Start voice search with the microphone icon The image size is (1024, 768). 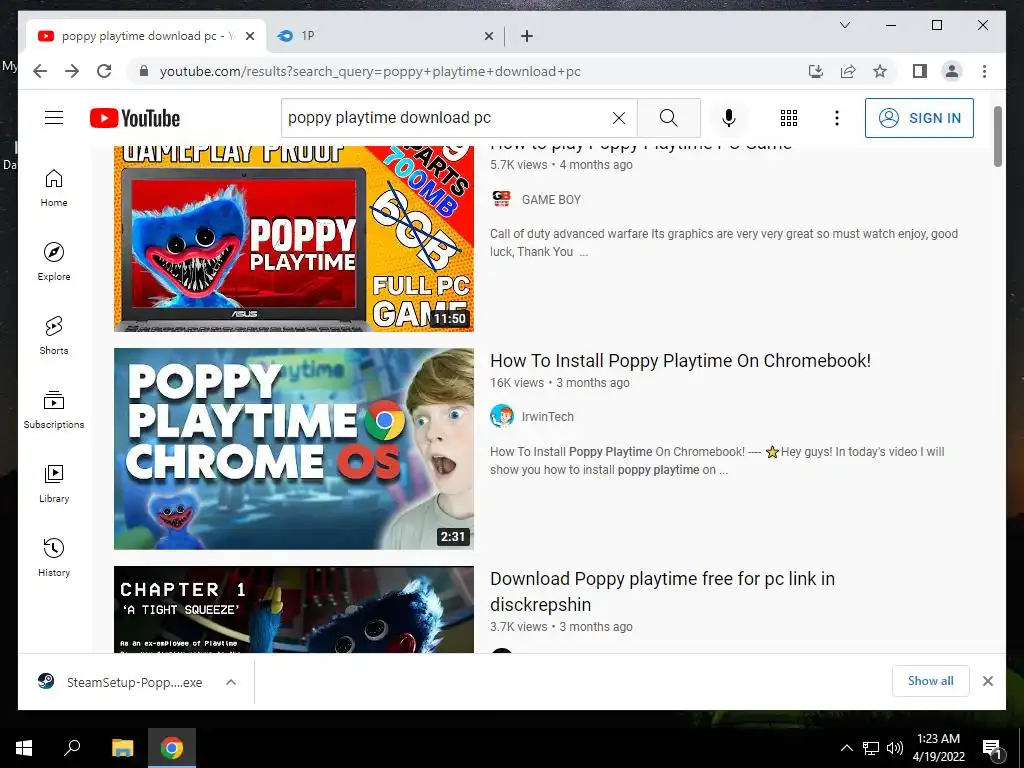729,118
